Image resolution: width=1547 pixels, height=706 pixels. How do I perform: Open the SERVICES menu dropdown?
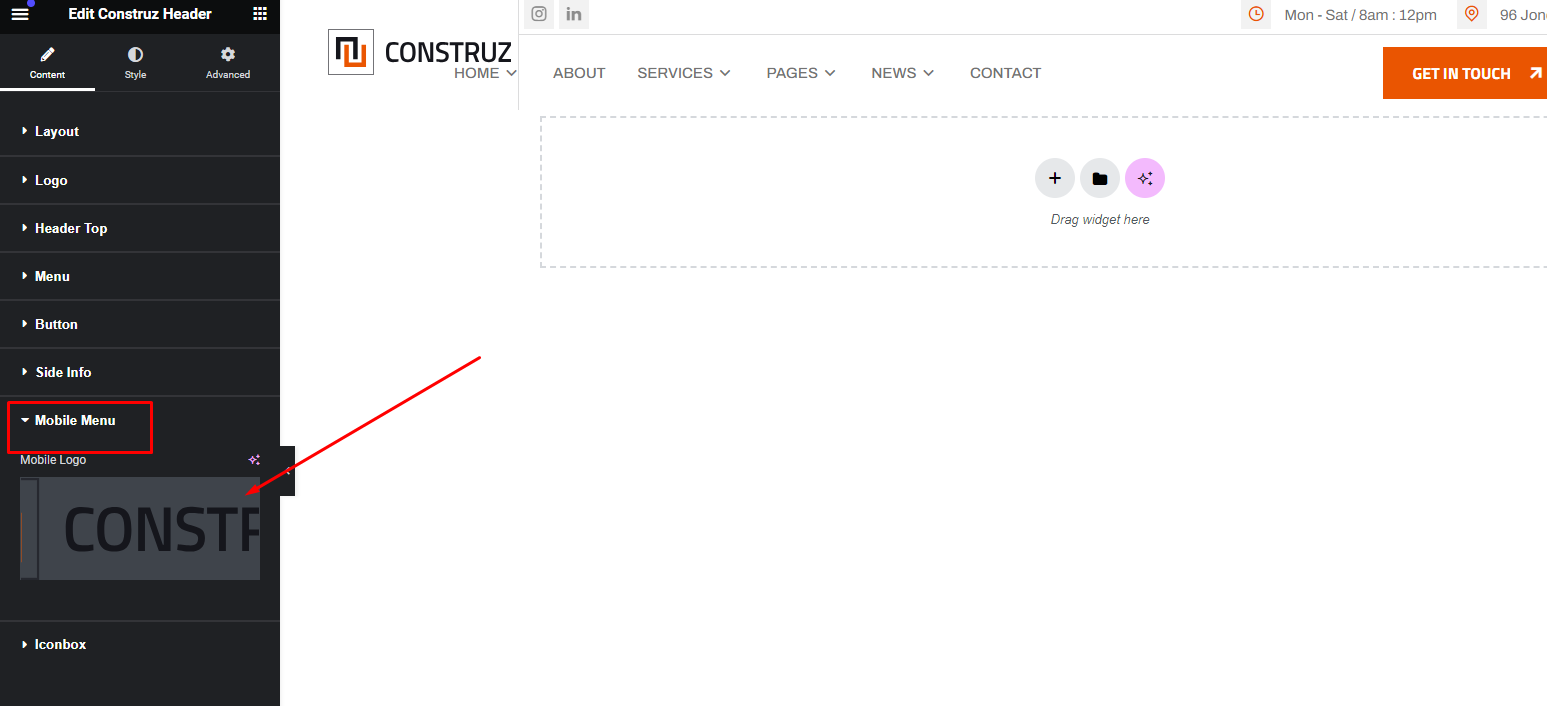pyautogui.click(x=684, y=73)
